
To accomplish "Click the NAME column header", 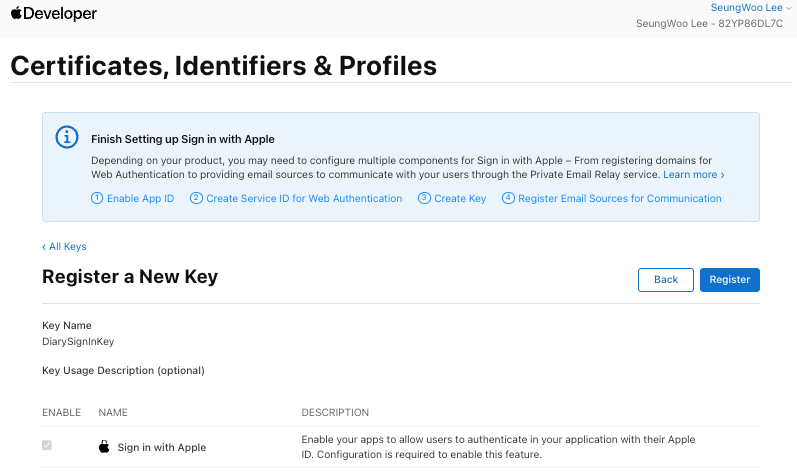I will pyautogui.click(x=113, y=412).
